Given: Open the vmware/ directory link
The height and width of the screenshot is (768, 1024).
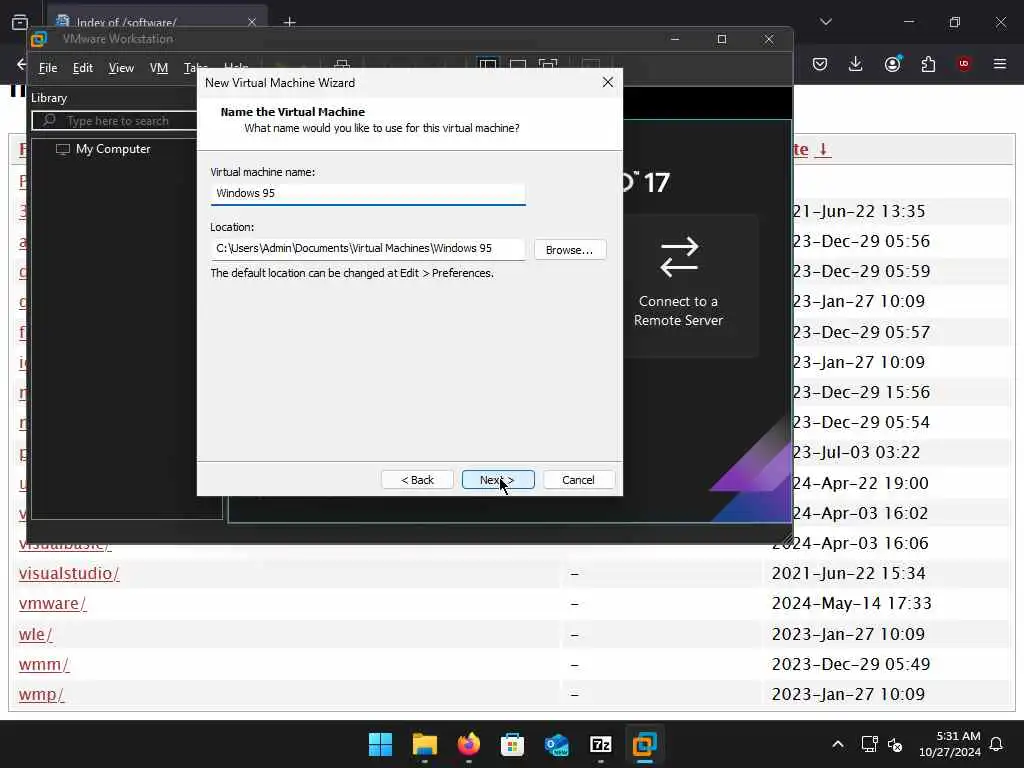Looking at the screenshot, I should pyautogui.click(x=52, y=603).
